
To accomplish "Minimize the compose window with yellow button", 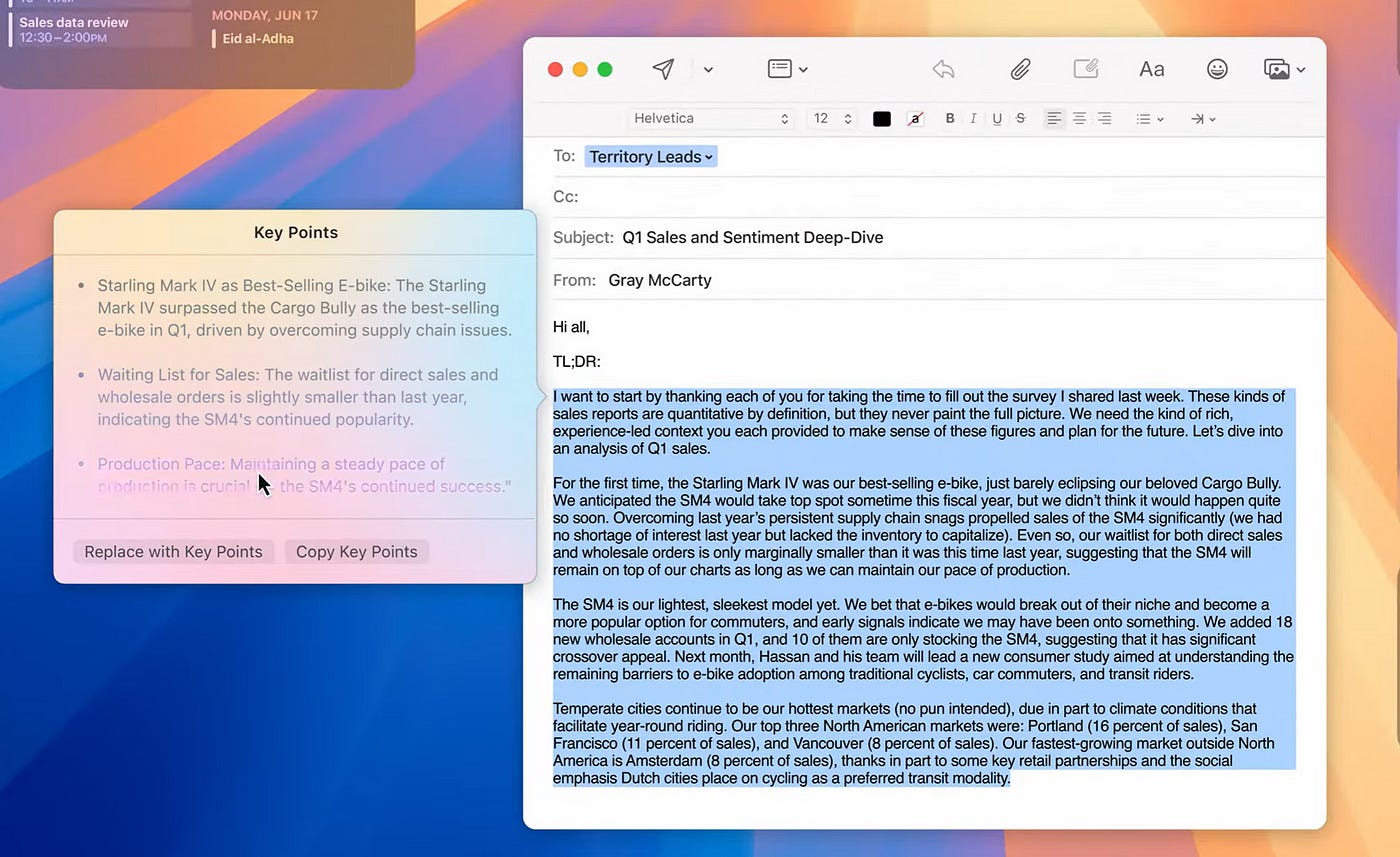I will click(580, 69).
